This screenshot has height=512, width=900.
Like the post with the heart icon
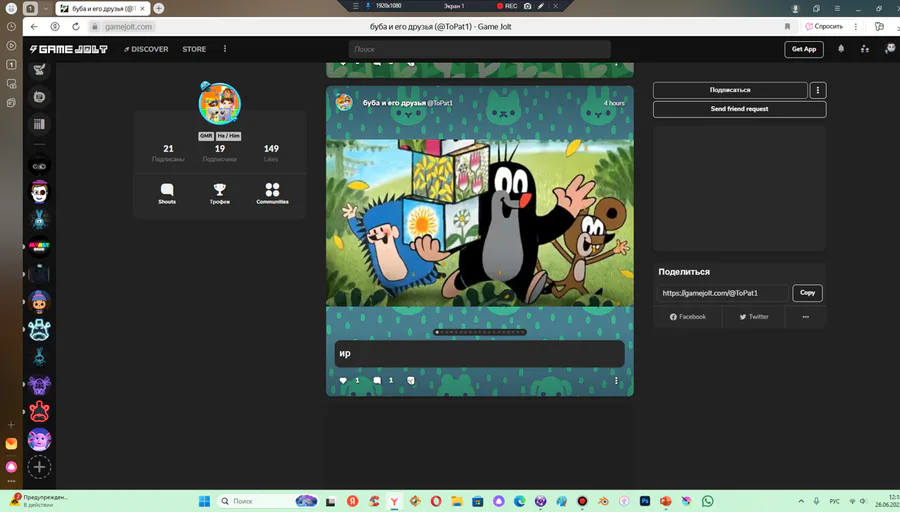[x=343, y=381]
